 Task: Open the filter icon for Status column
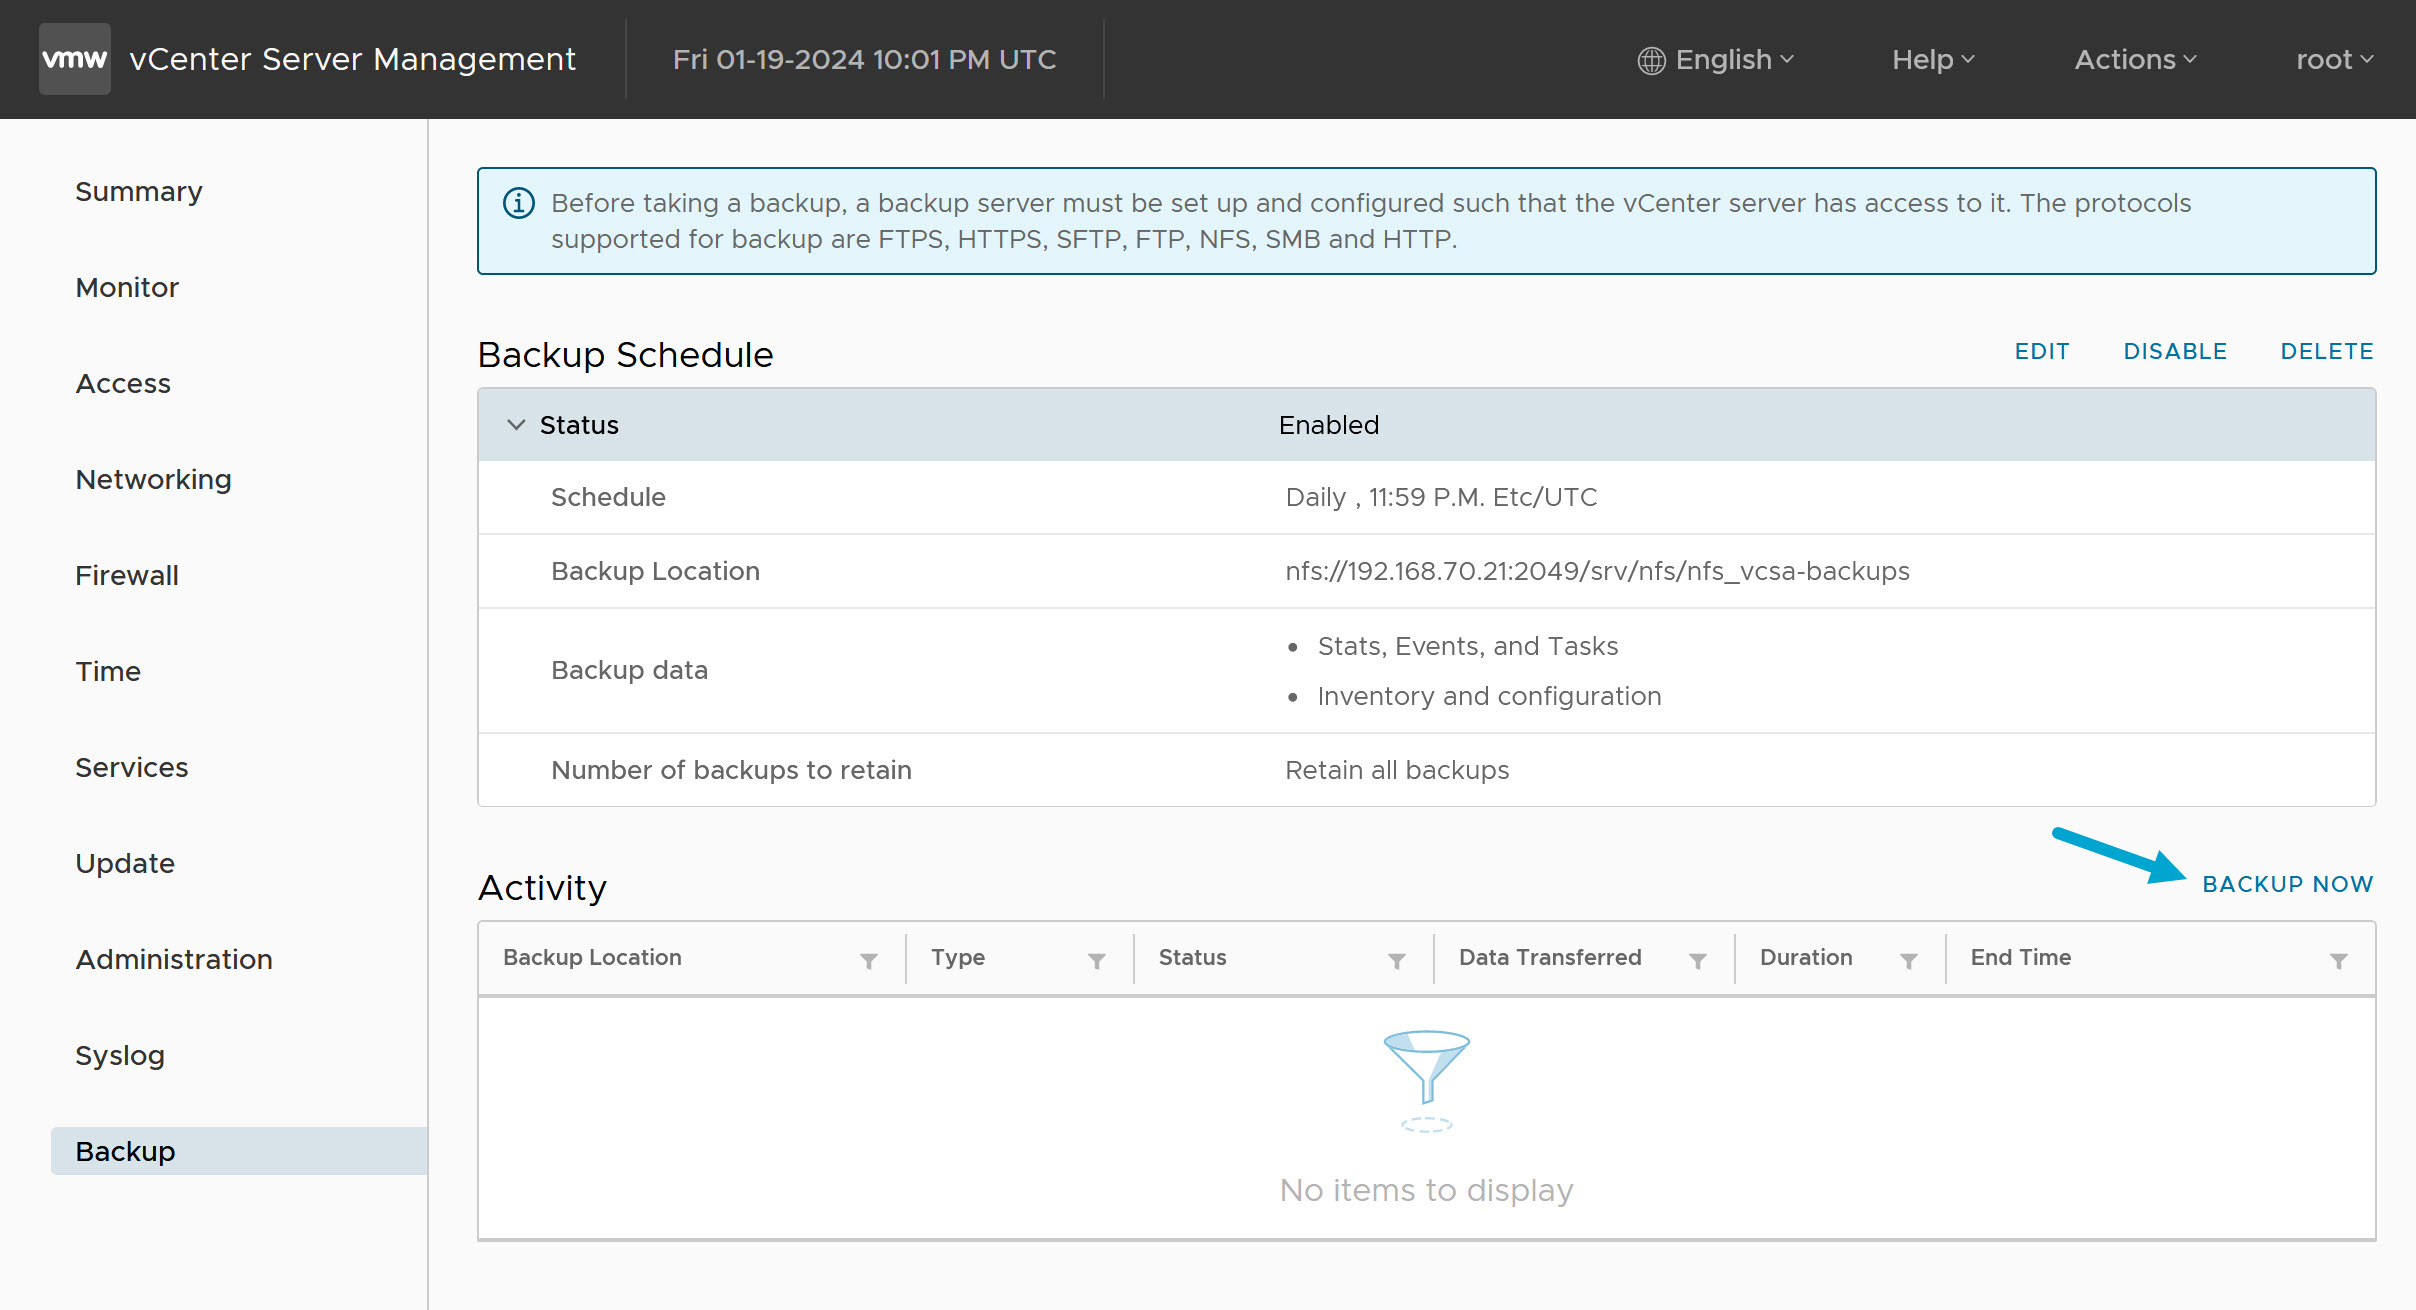(1396, 958)
